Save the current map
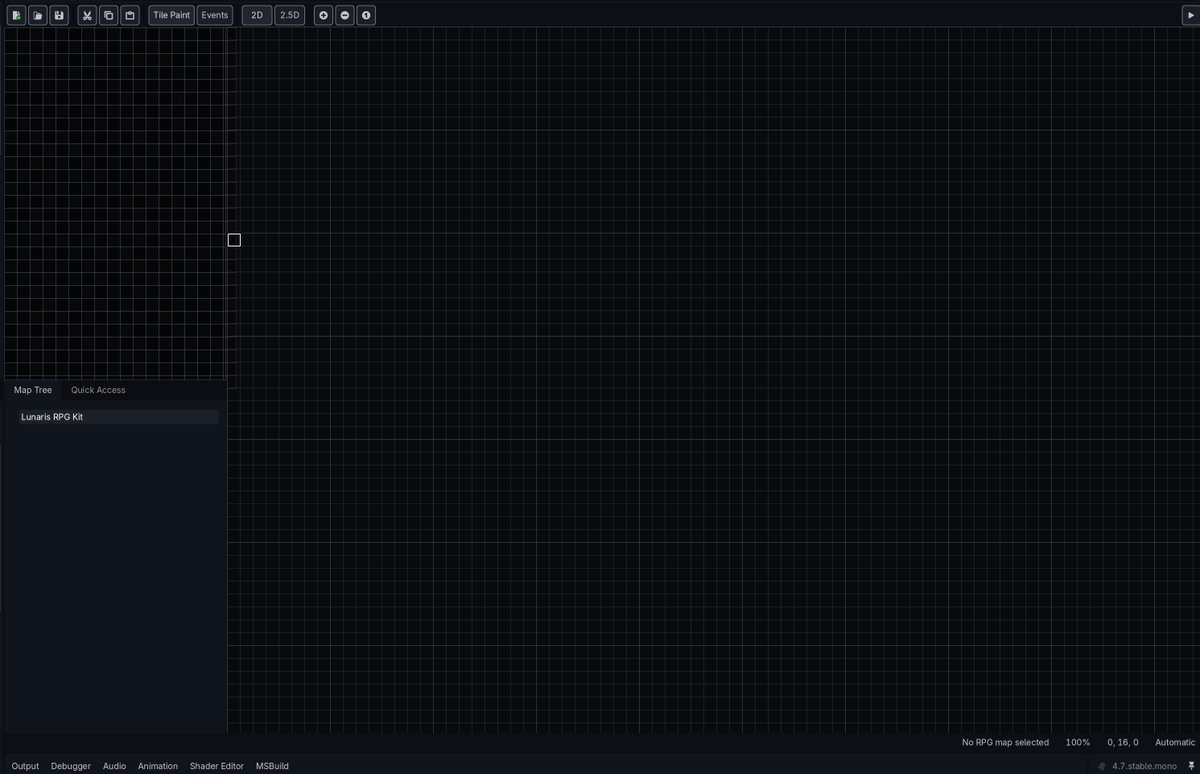Viewport: 1200px width, 774px height. [x=59, y=15]
